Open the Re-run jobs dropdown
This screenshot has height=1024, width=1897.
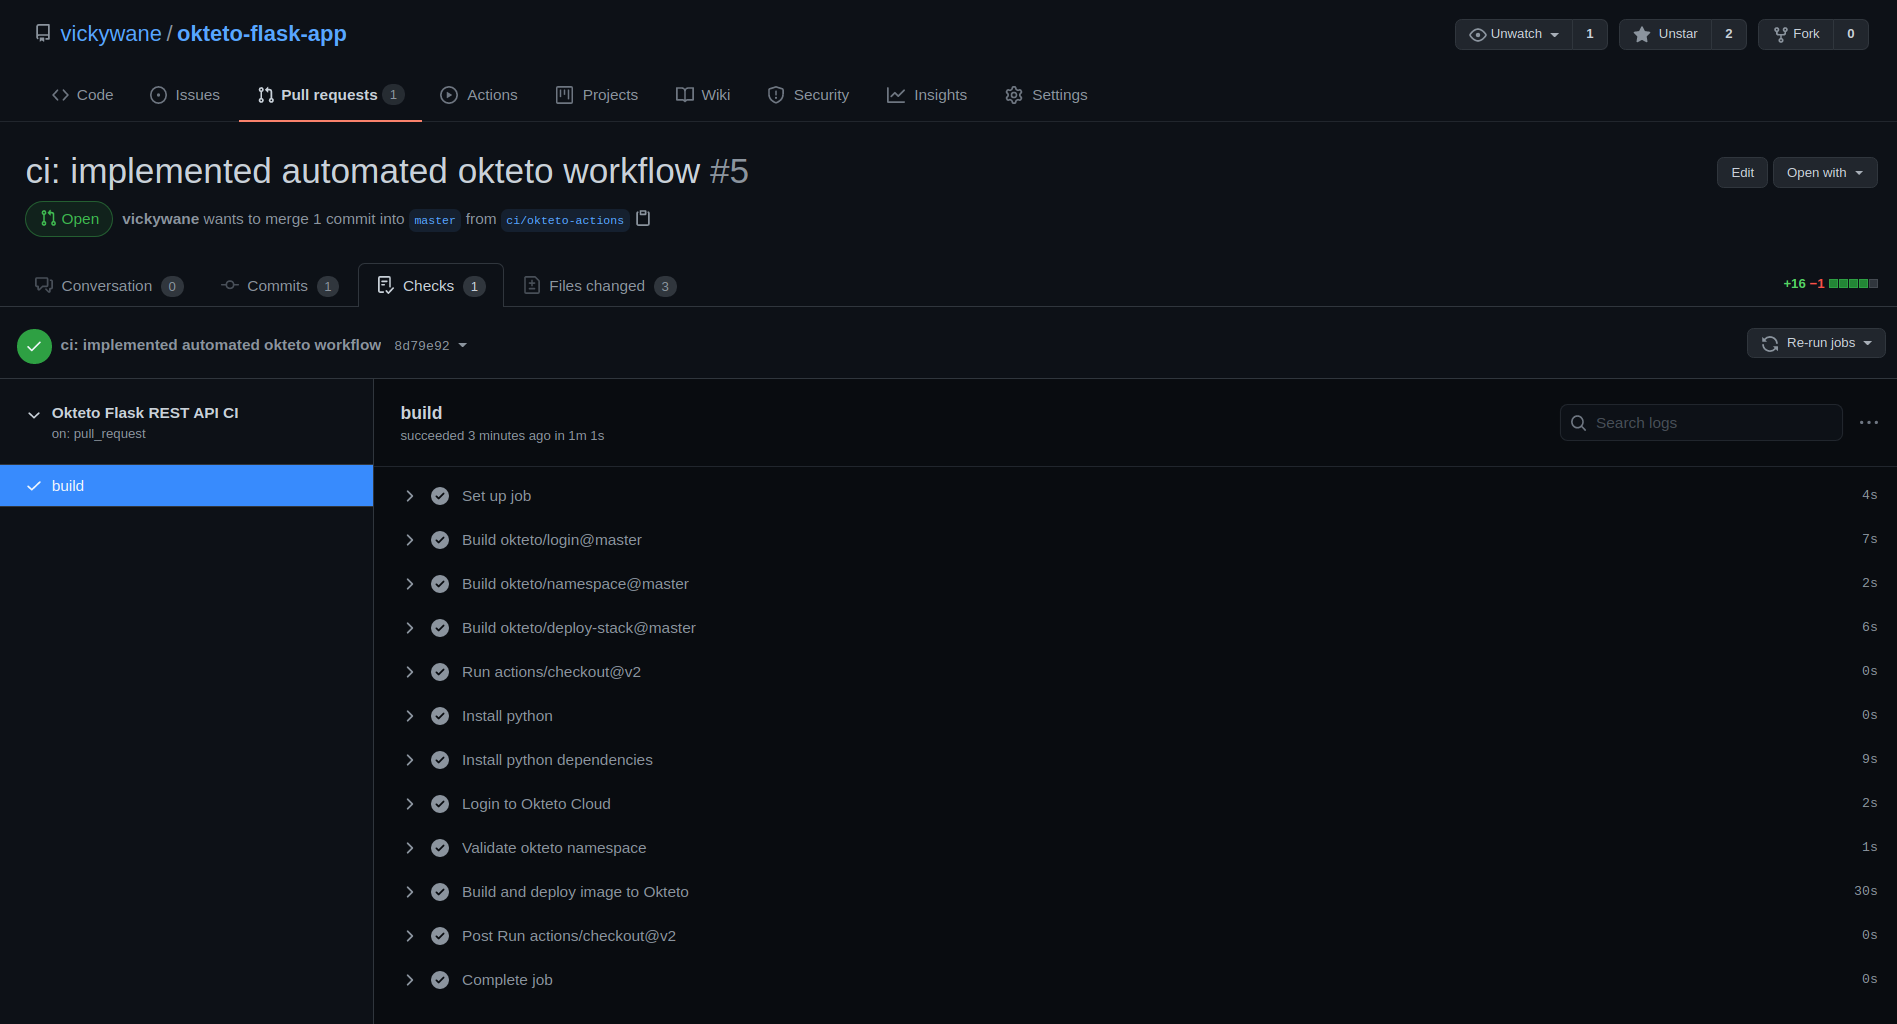point(1816,343)
